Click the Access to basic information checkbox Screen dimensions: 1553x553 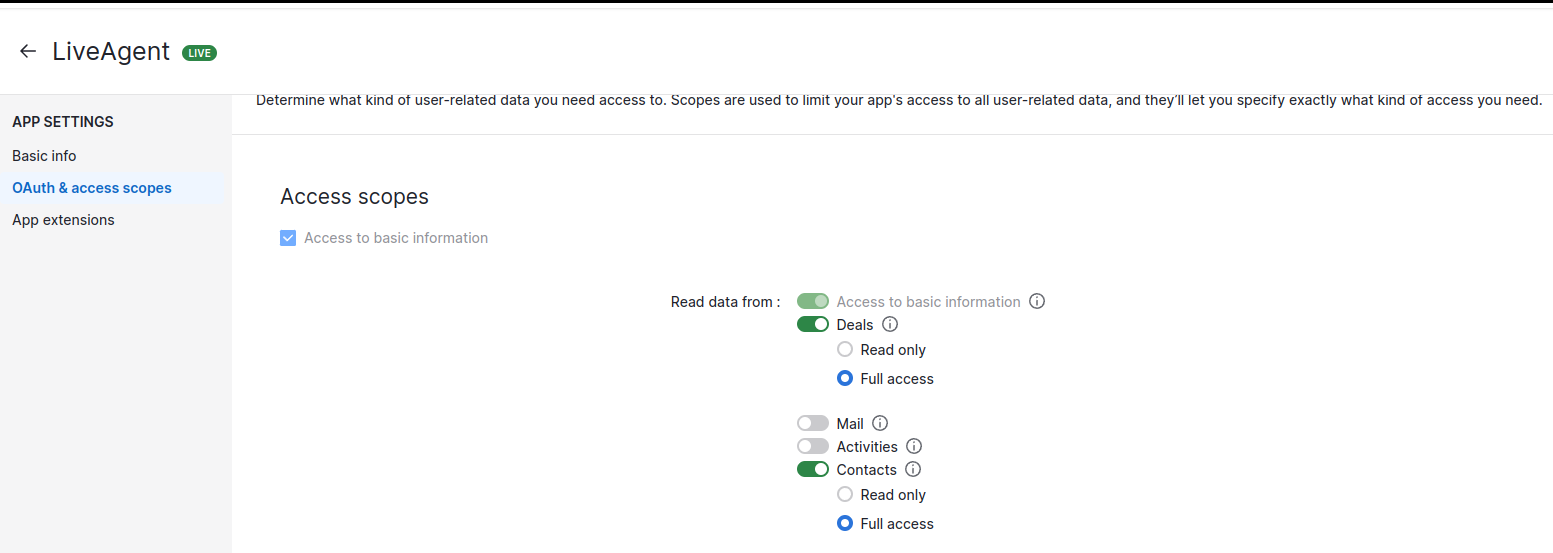[x=288, y=238]
